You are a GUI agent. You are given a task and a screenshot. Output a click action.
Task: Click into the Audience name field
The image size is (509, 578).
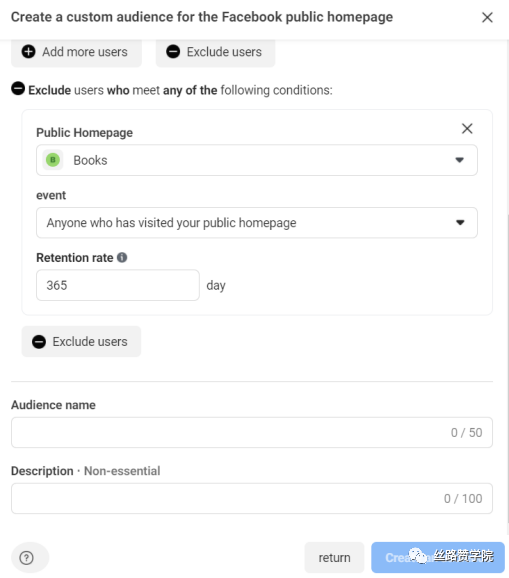tap(252, 432)
